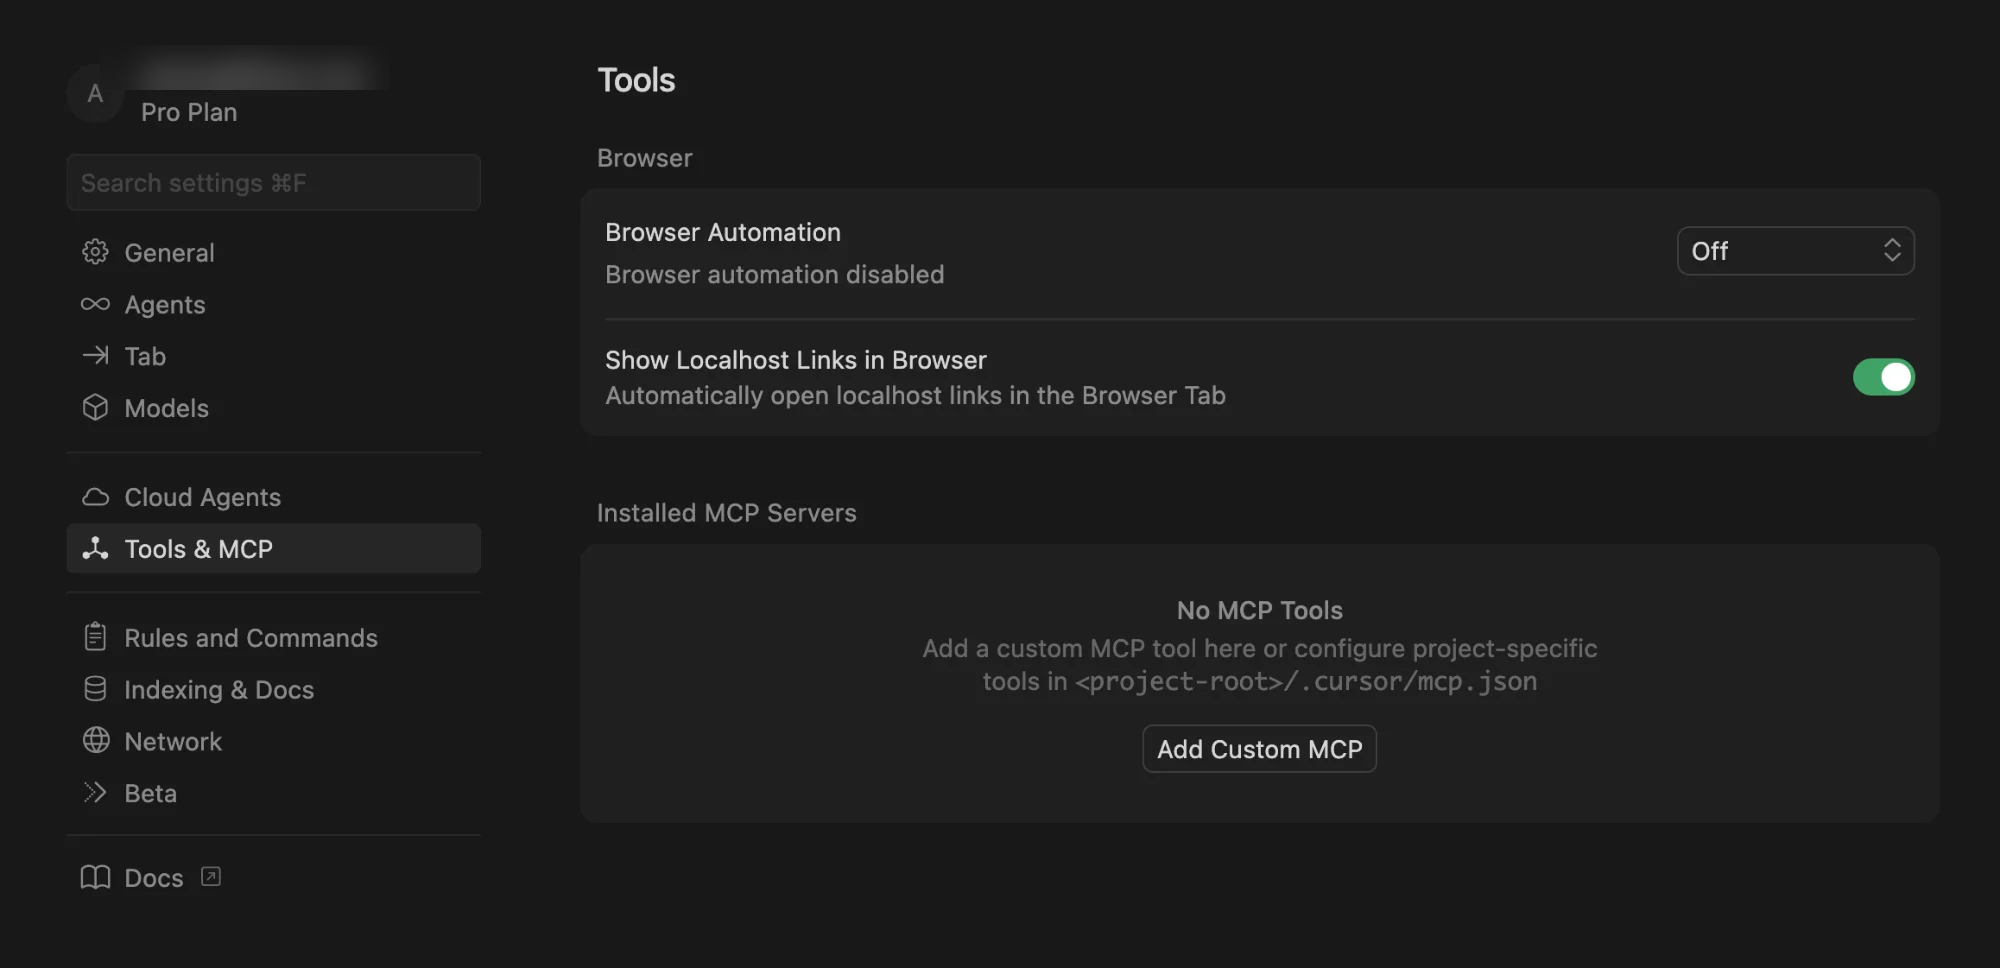
Task: Select the Models cube icon
Action: pos(95,408)
